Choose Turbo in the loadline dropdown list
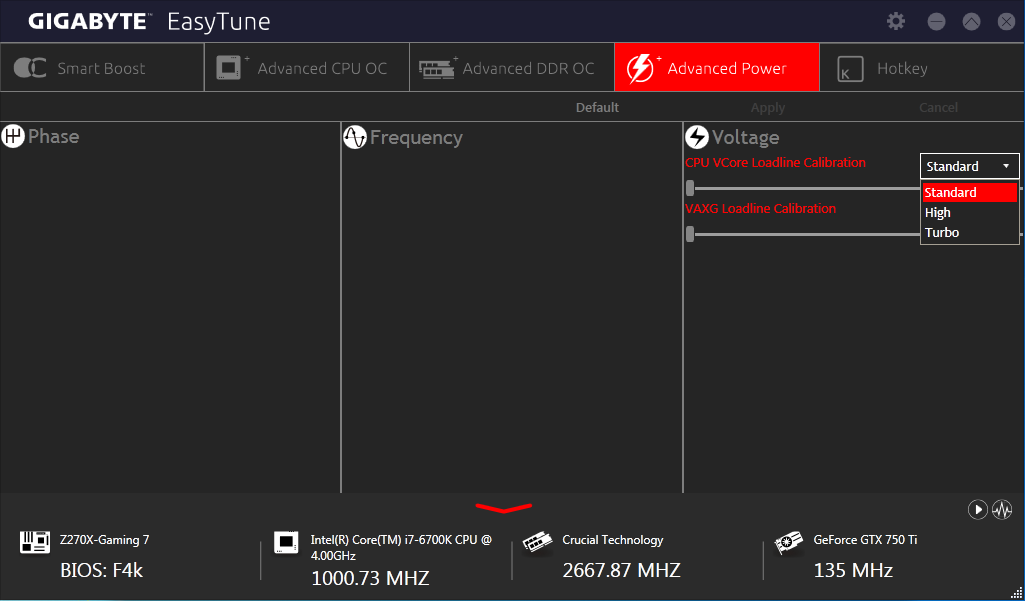This screenshot has height=601, width=1025. pyautogui.click(x=969, y=232)
